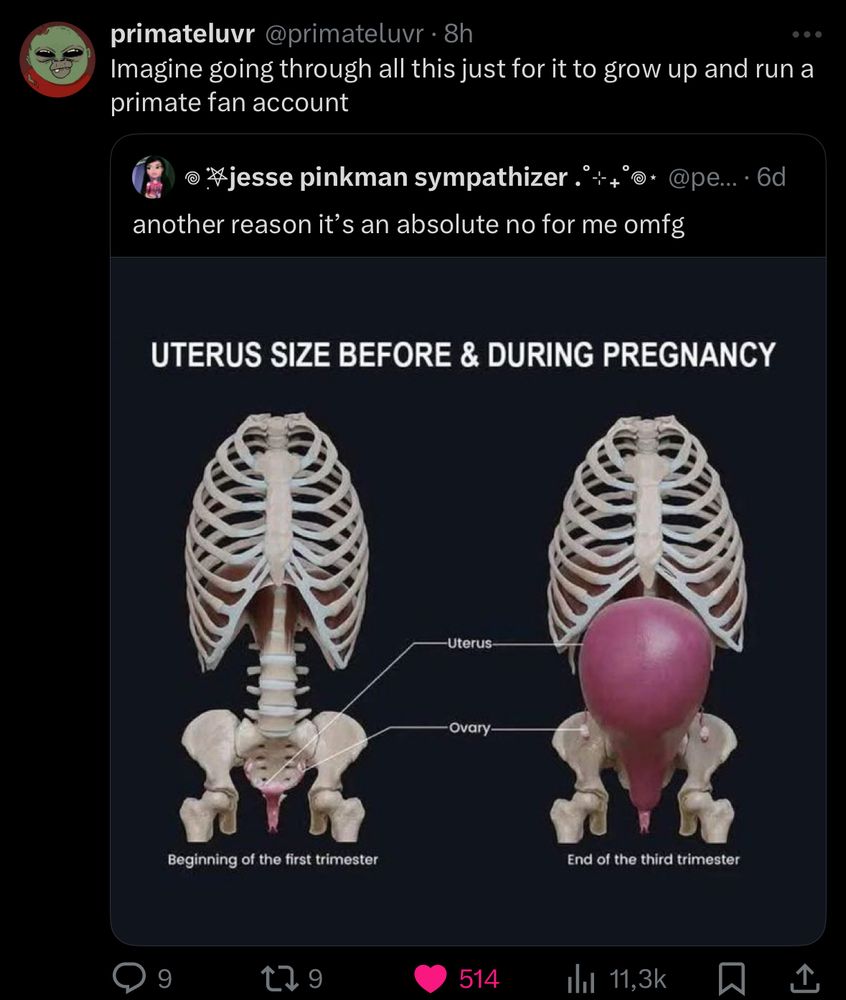Open the 9 replies count
Screen dimensions: 846x1000
164,978
